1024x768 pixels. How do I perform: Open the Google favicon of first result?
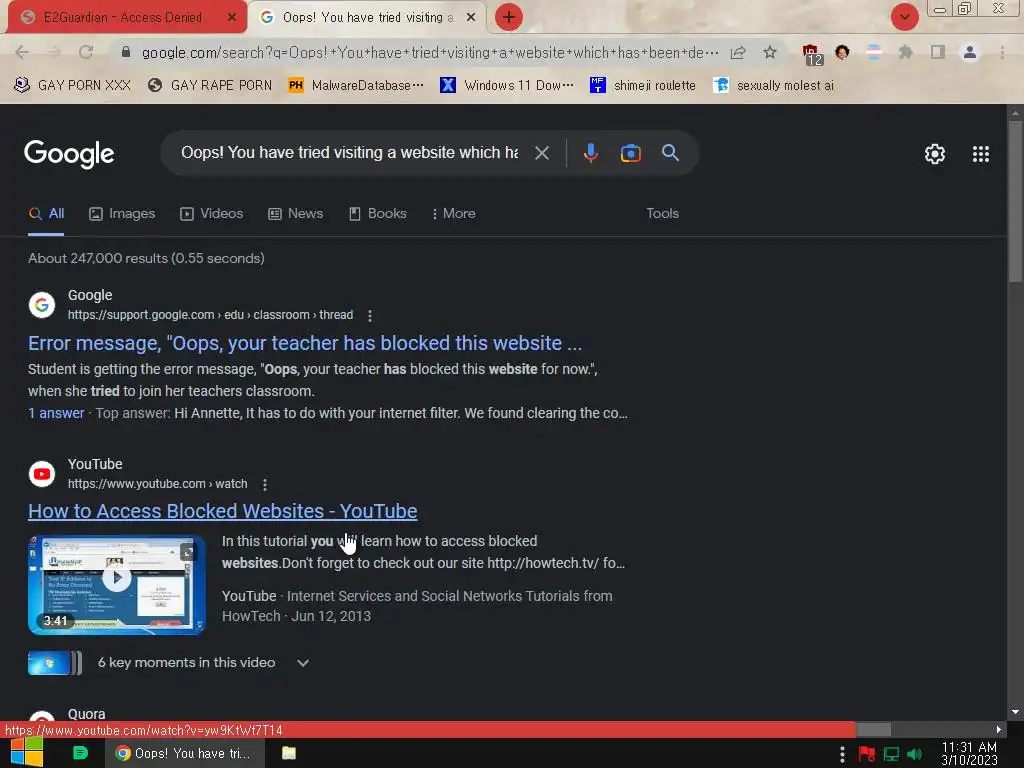pos(42,304)
